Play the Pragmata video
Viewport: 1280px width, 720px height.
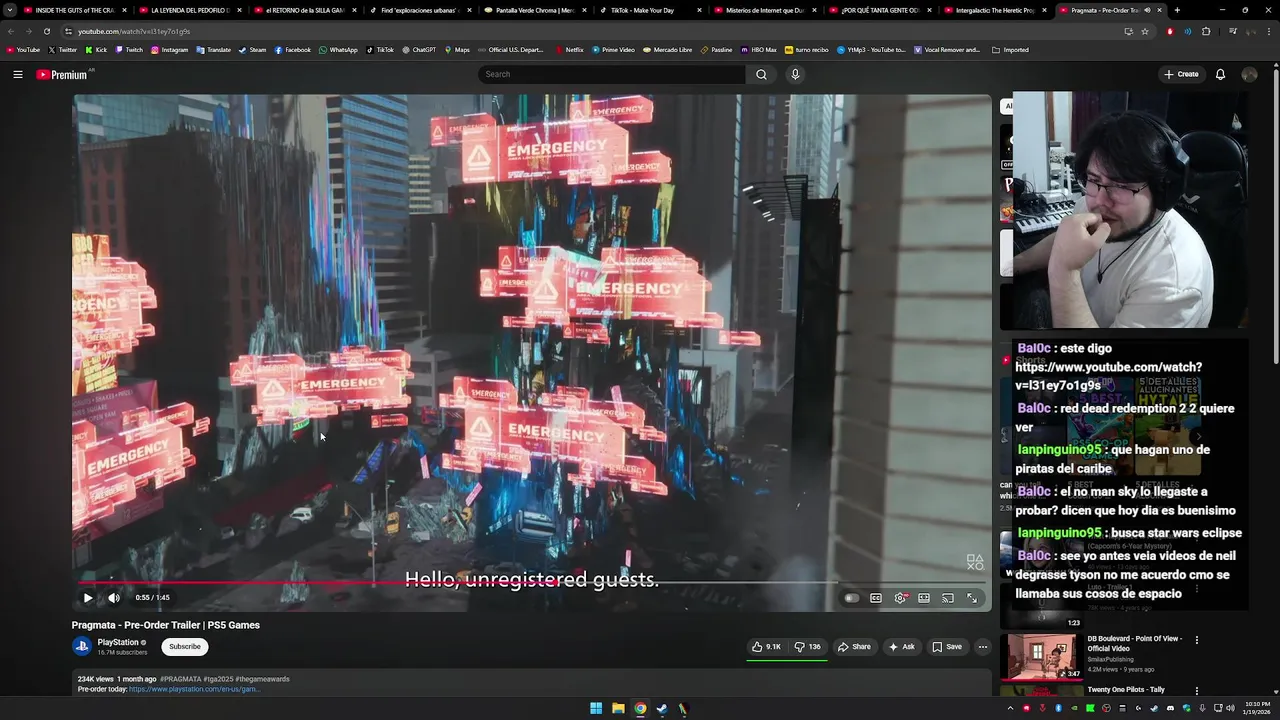[x=88, y=598]
